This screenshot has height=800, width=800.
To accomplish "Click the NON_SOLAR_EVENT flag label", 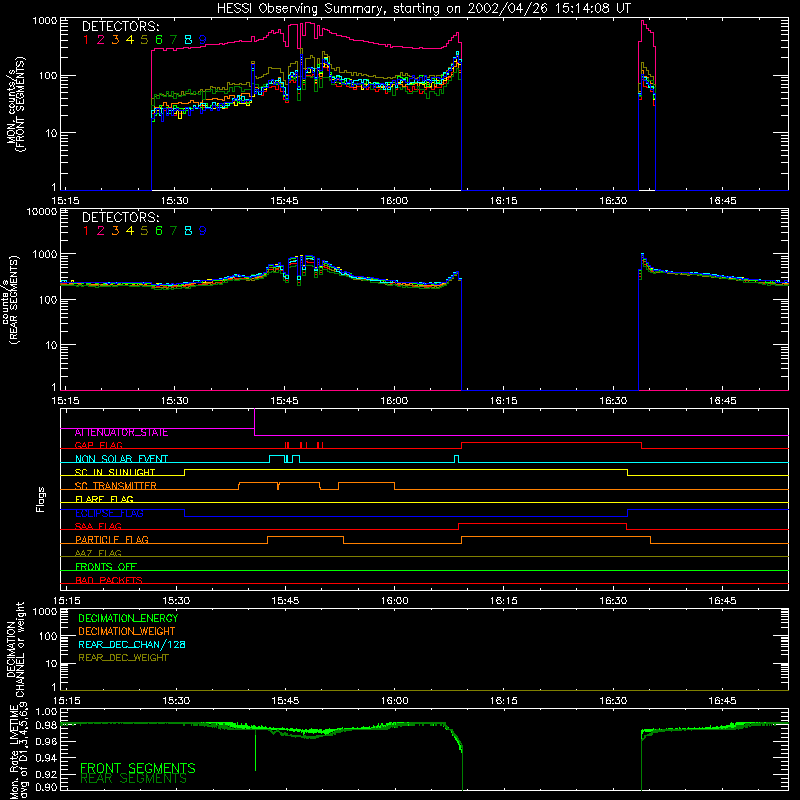I will [121, 459].
